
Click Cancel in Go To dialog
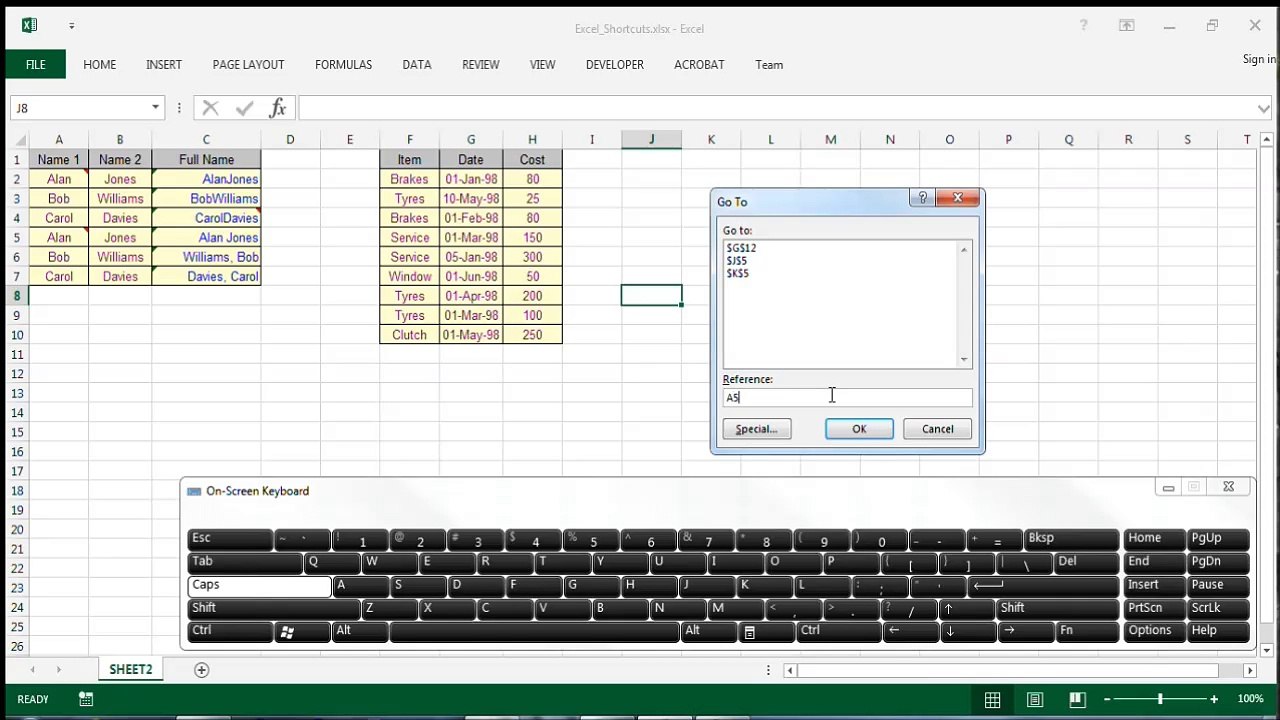click(x=937, y=429)
